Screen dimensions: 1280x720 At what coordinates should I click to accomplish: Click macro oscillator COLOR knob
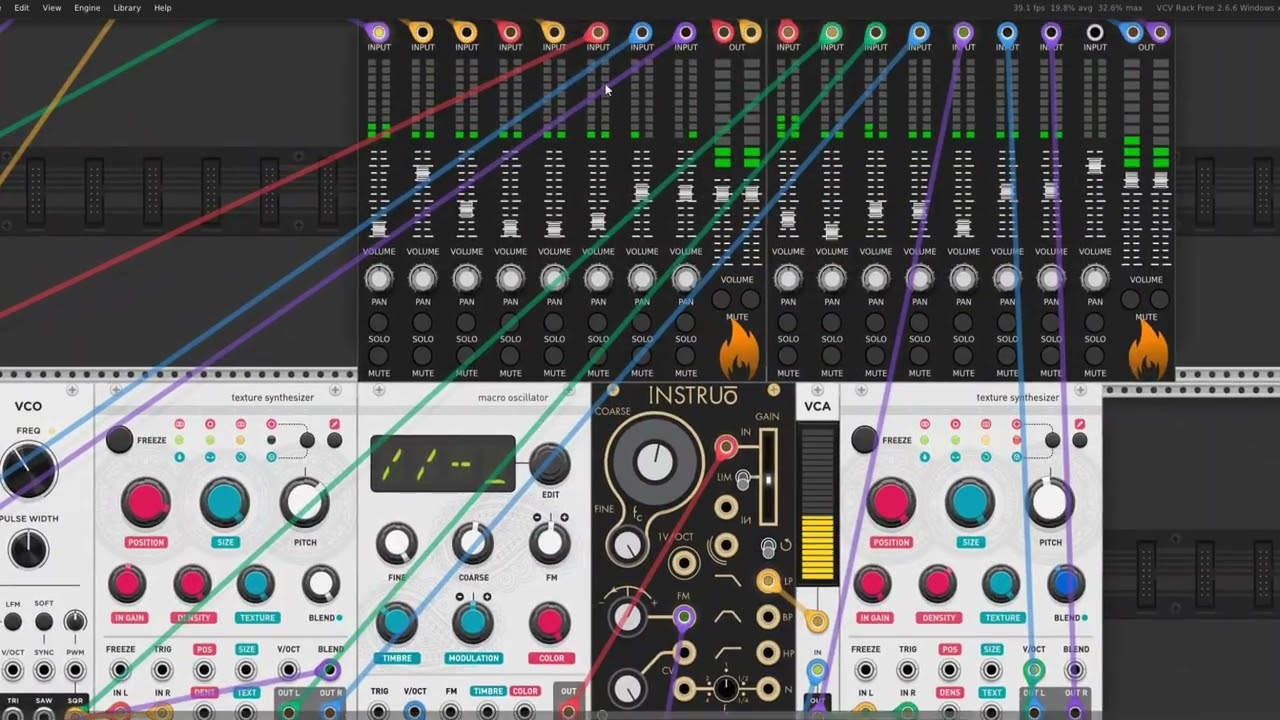pyautogui.click(x=549, y=622)
